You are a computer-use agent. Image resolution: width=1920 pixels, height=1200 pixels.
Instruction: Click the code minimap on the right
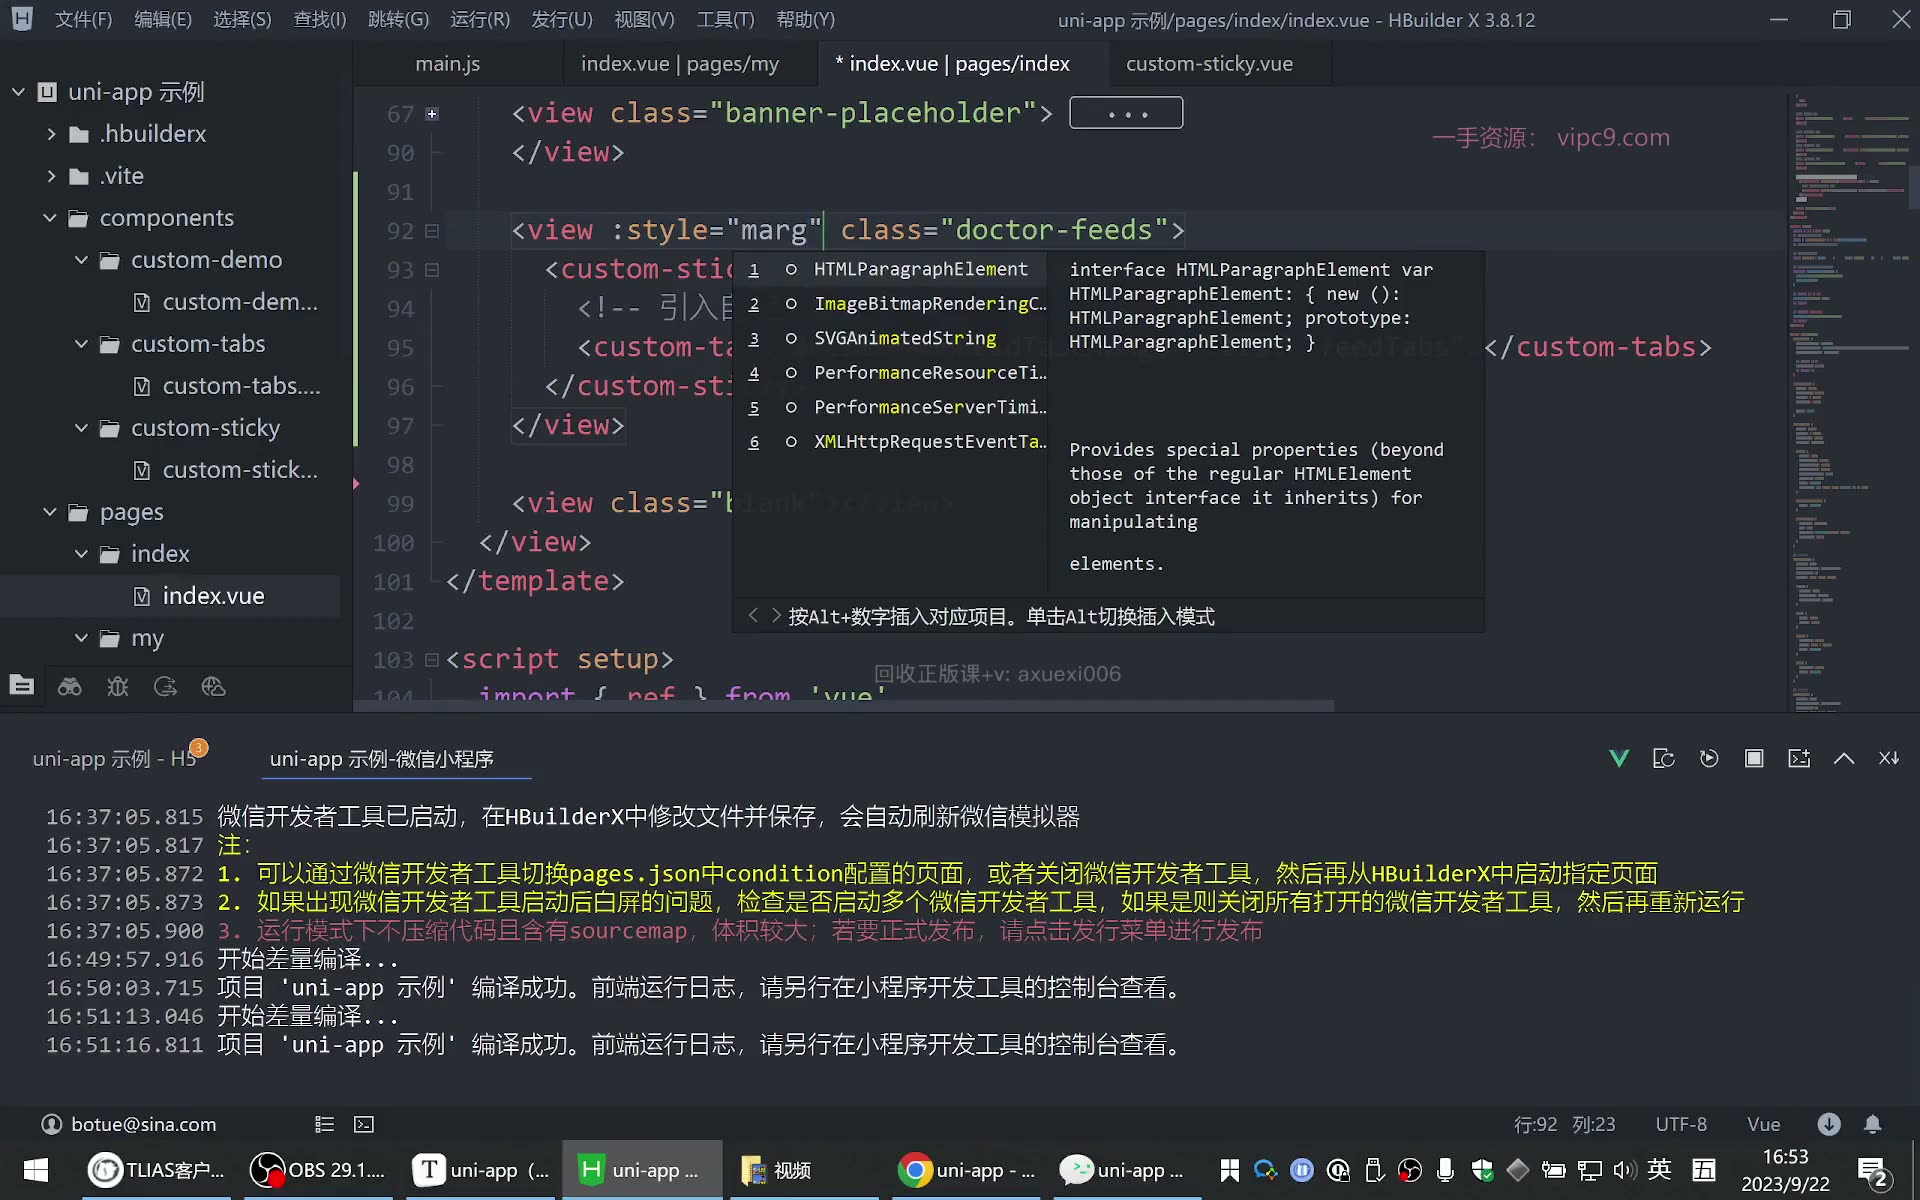point(1850,400)
